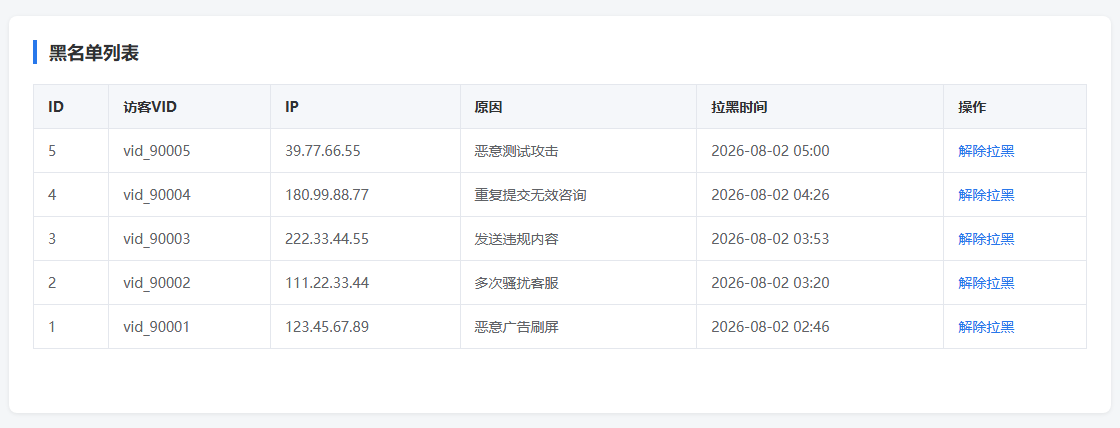
Task: Click the 黑名单列表 heading
Action: click(x=94, y=53)
